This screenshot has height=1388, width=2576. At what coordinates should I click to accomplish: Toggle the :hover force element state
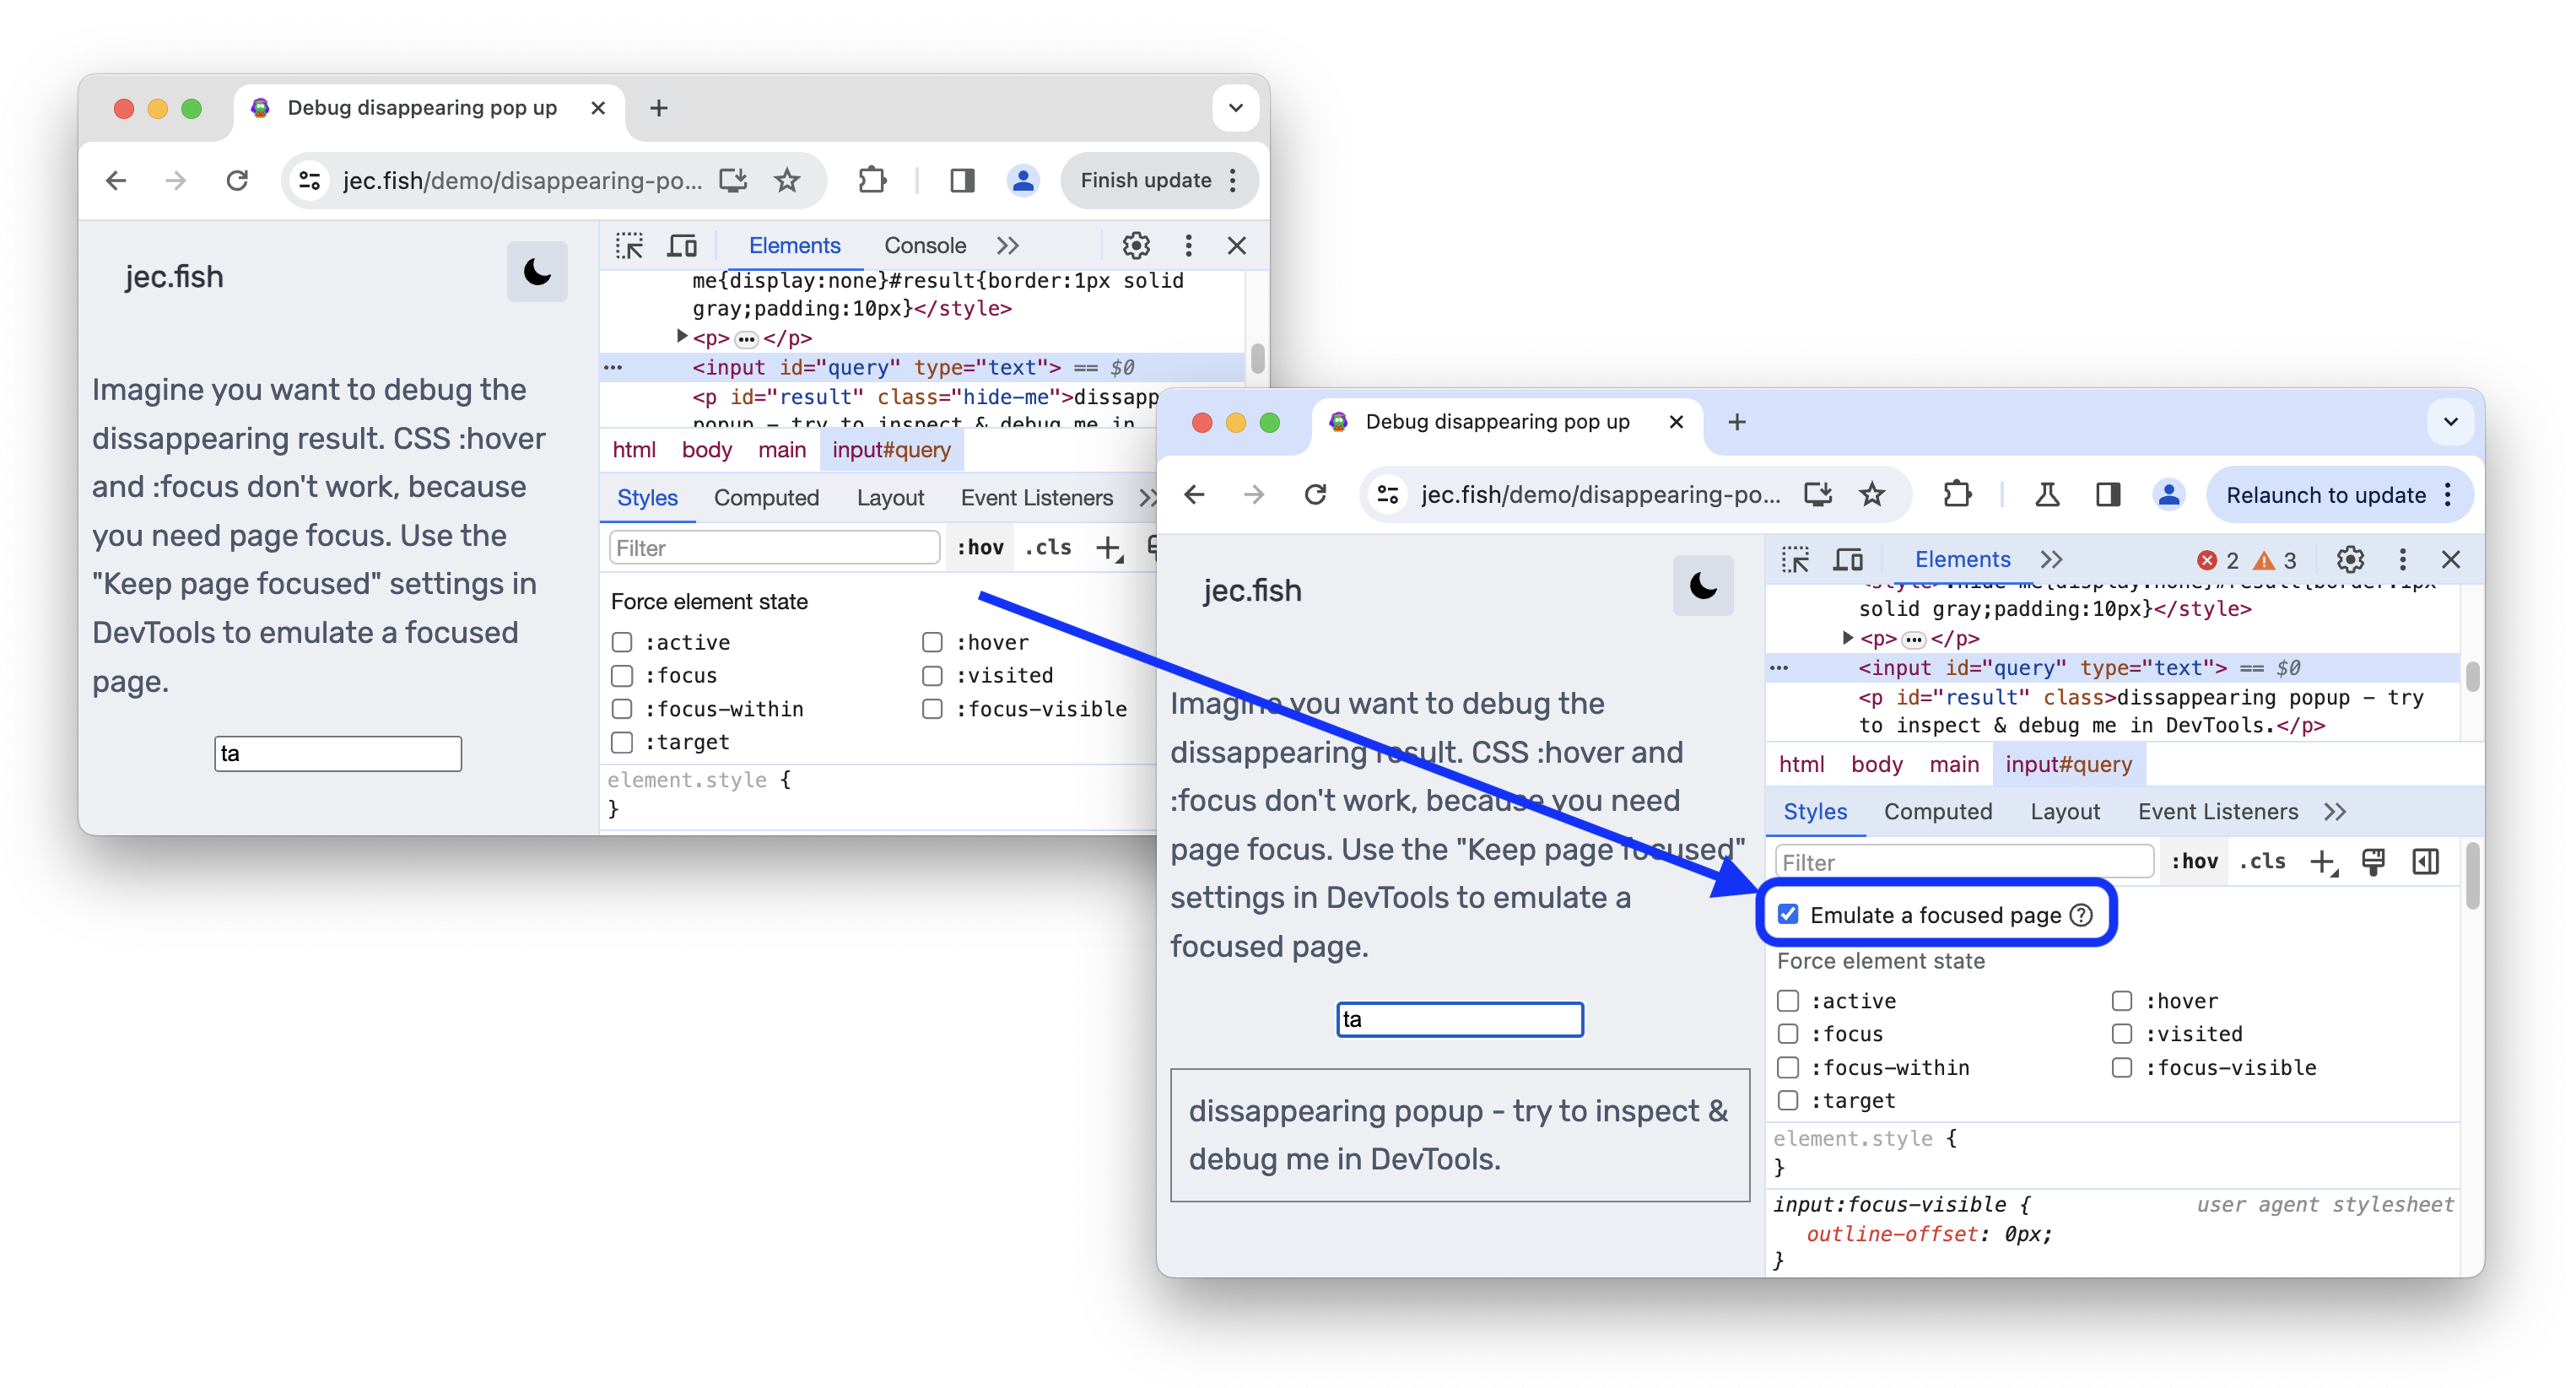pyautogui.click(x=2120, y=998)
